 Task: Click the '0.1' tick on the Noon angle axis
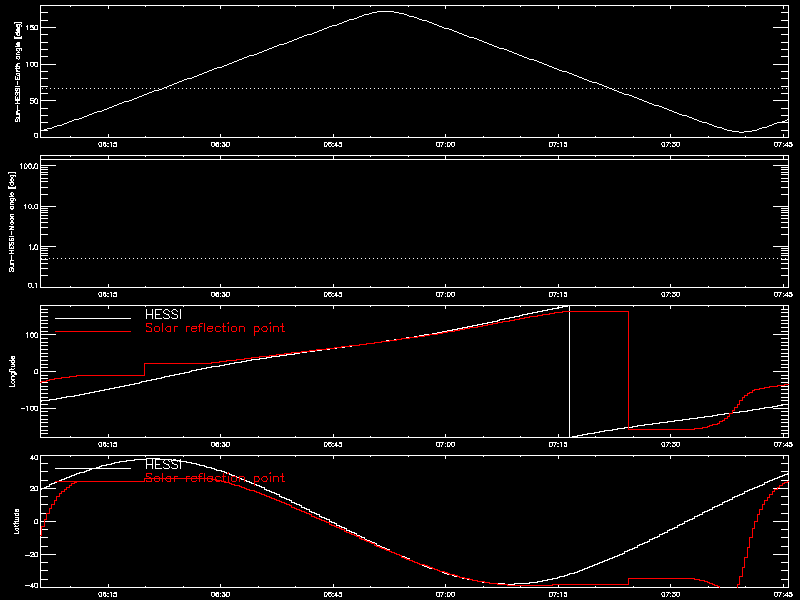(x=32, y=285)
